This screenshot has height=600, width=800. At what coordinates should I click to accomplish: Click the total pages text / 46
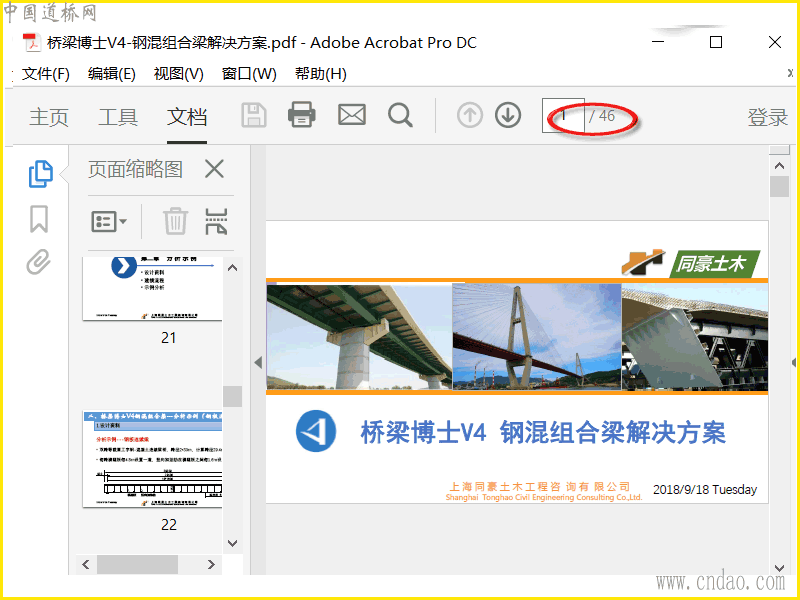tap(602, 116)
